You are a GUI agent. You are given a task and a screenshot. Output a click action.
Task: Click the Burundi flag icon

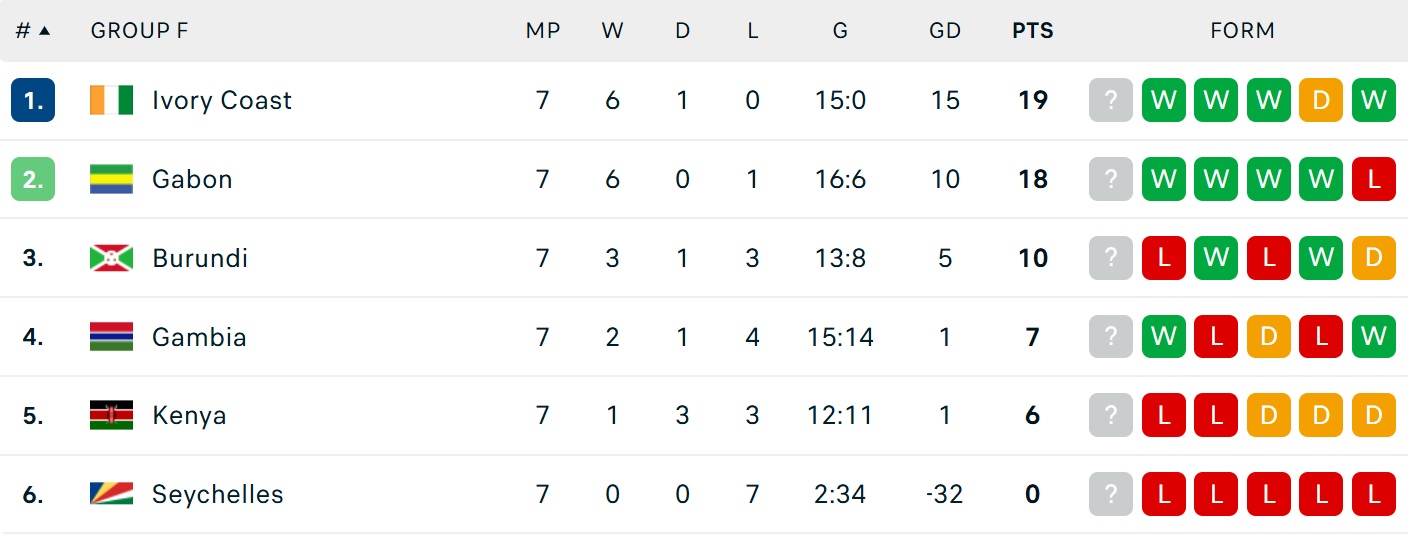[111, 258]
